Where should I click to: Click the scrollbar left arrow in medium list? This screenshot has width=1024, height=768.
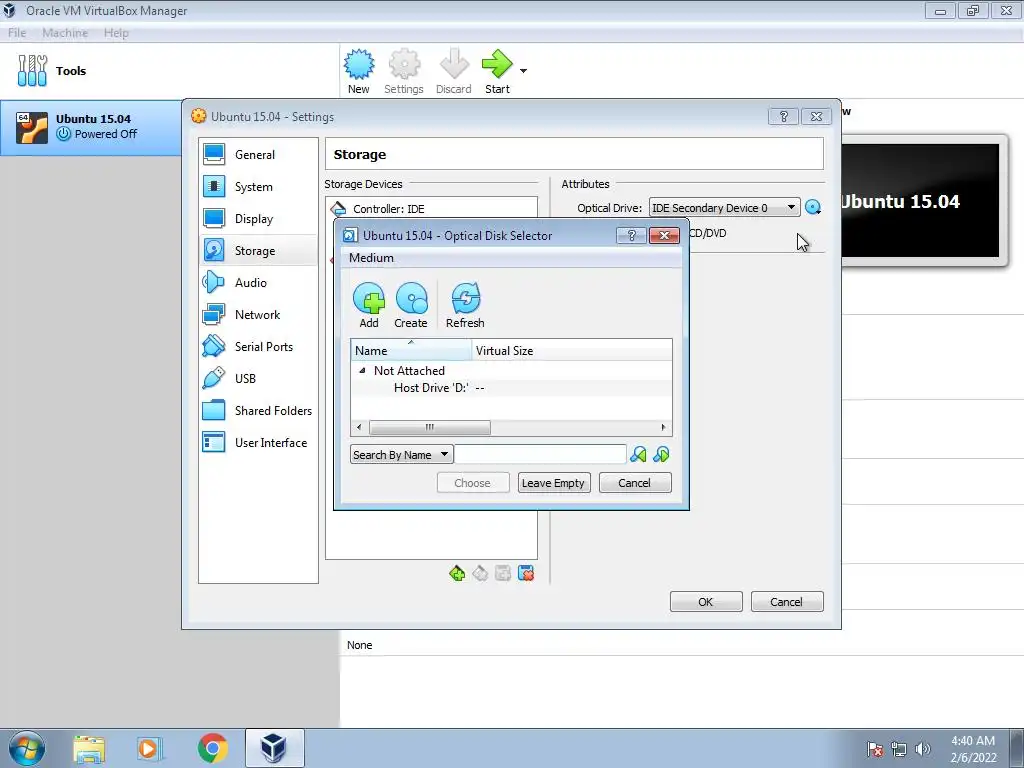coord(359,427)
